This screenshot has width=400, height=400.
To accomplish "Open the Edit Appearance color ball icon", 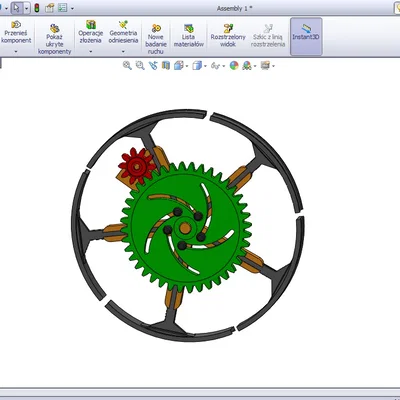I will tap(234, 65).
